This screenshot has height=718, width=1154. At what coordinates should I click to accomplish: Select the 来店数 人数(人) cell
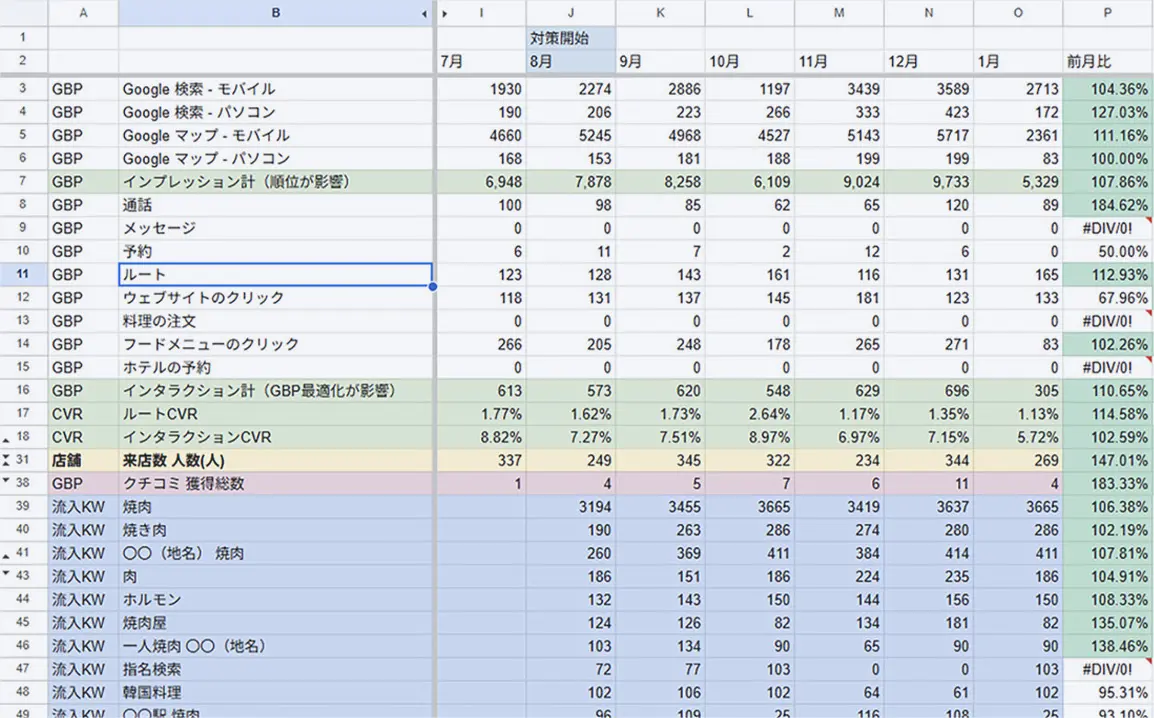click(x=275, y=461)
